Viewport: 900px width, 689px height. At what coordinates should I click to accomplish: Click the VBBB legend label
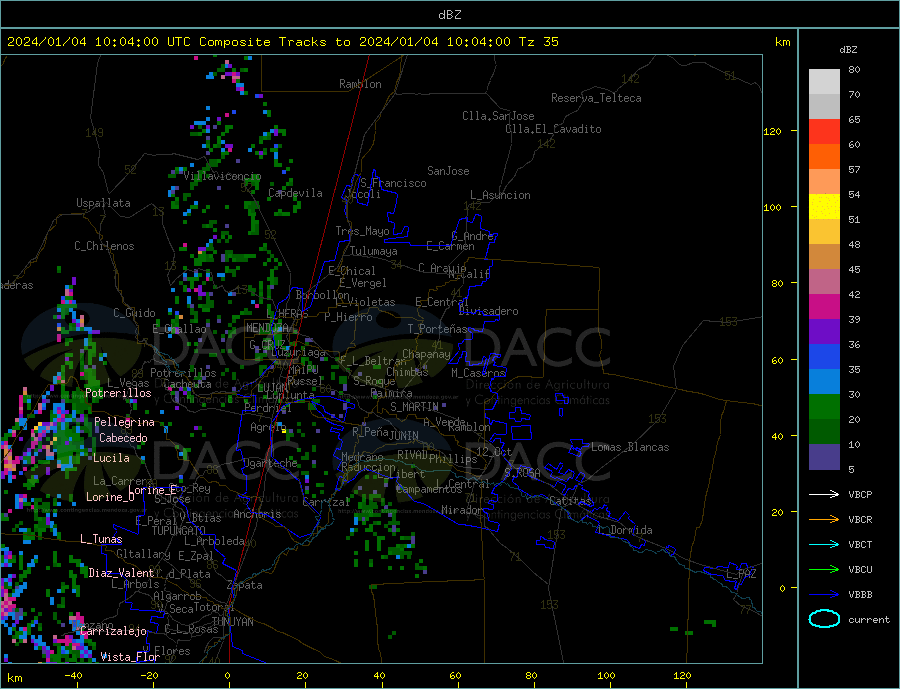(x=860, y=594)
